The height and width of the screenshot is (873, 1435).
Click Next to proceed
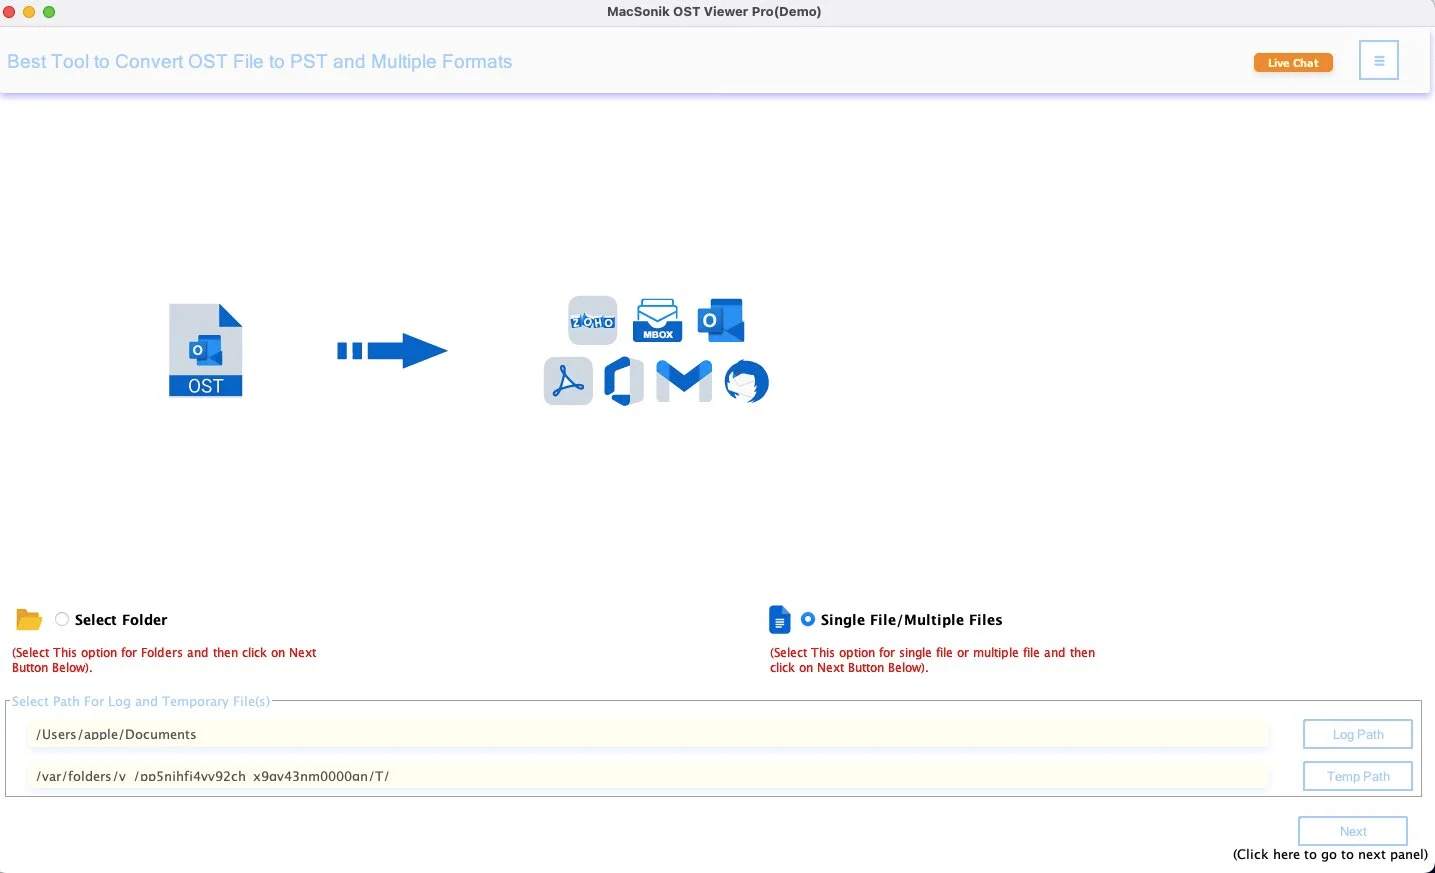point(1353,831)
